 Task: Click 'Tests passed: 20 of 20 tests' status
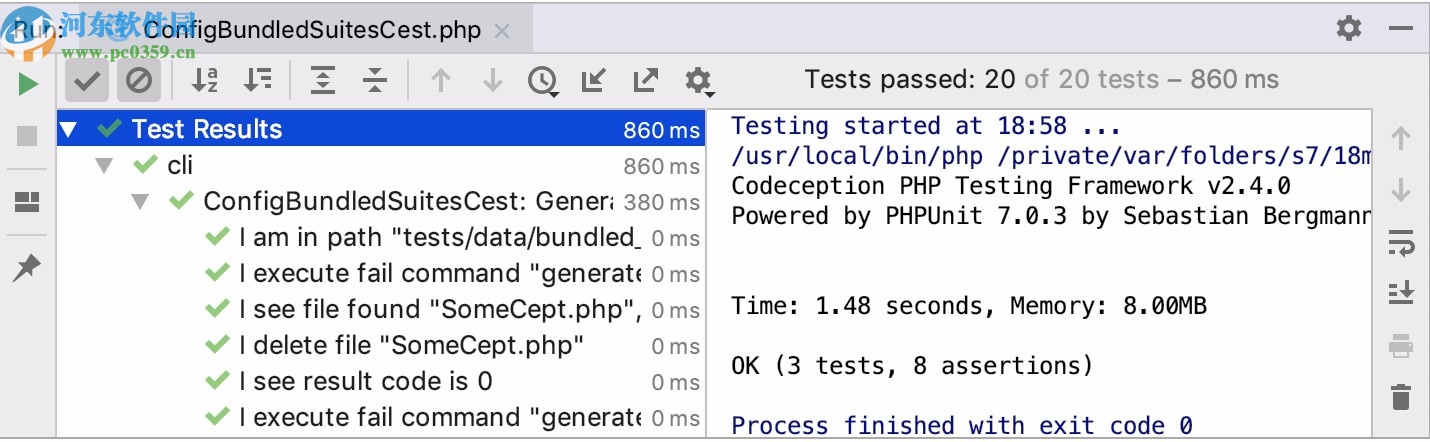[1041, 79]
